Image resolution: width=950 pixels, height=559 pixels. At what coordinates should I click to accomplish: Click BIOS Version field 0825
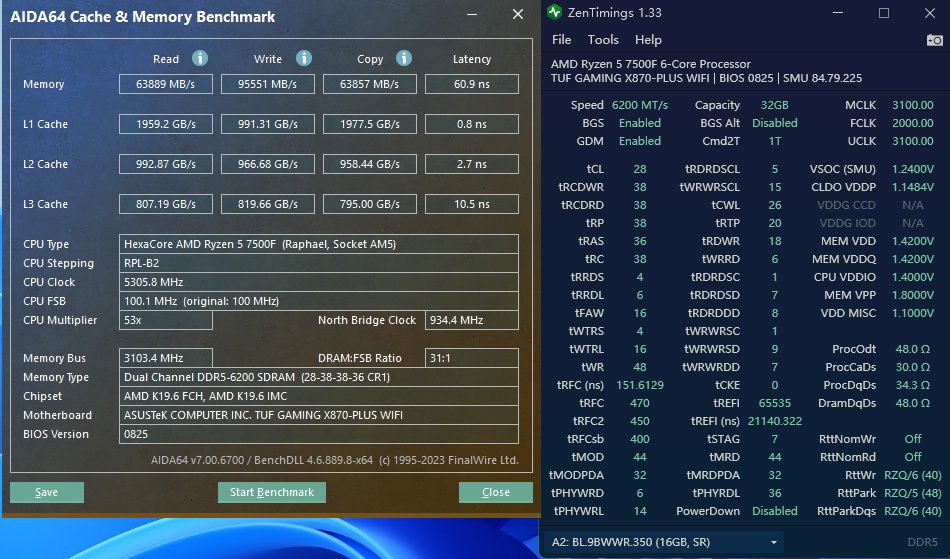319,434
